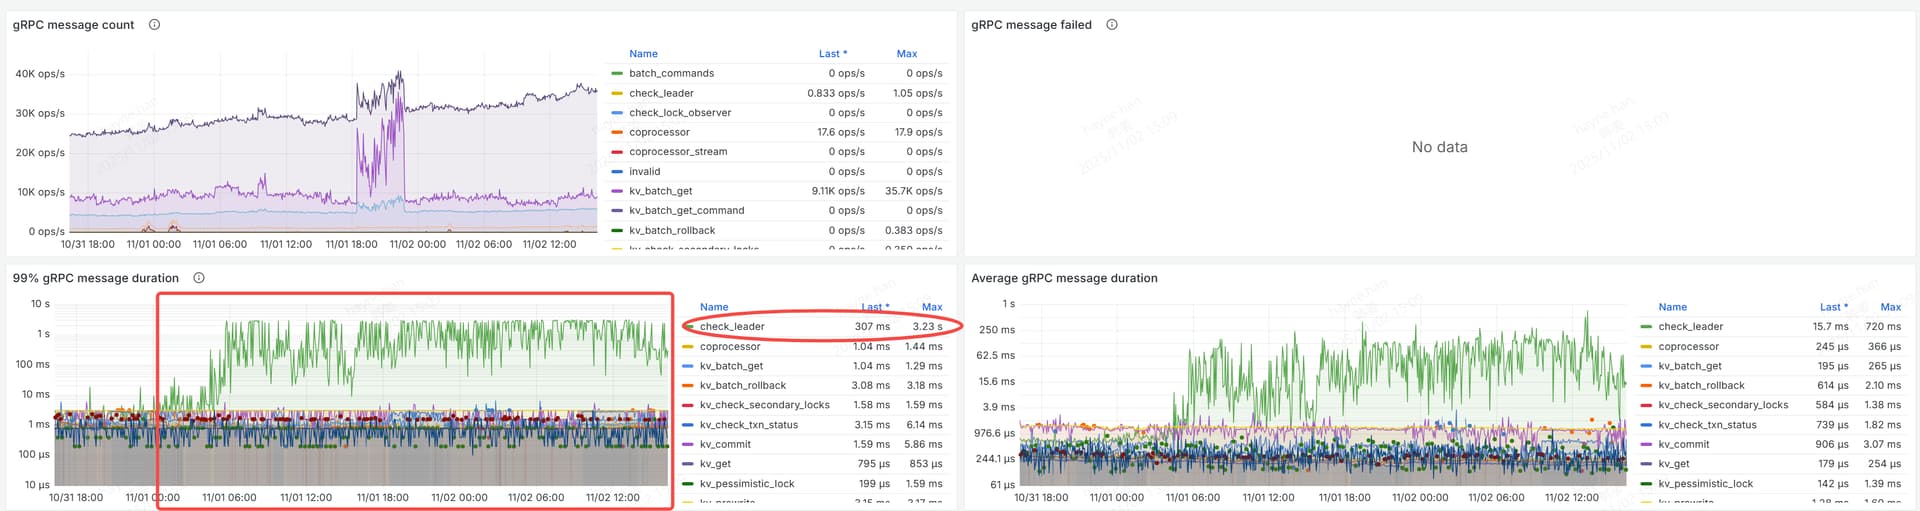The image size is (1920, 511).
Task: Click the 99% gRPC message duration title
Action: (95, 278)
